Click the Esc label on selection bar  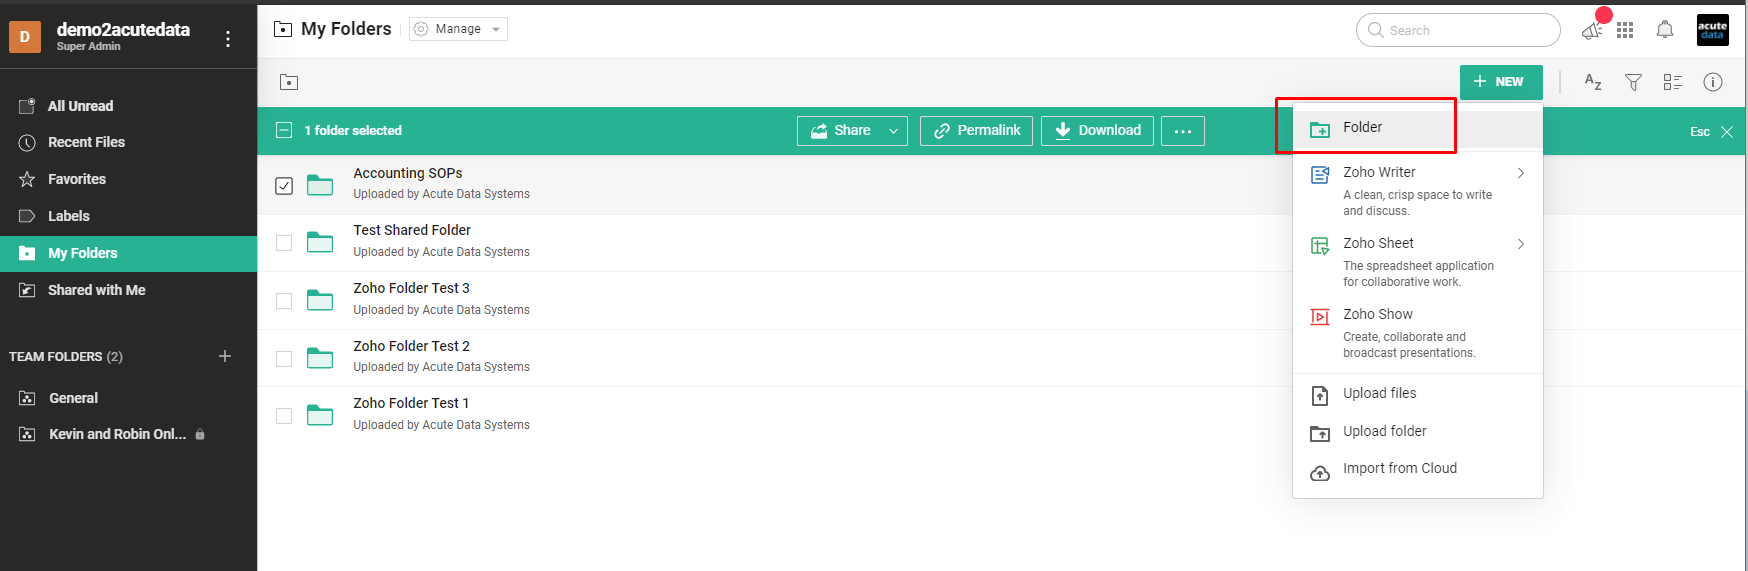1700,132
